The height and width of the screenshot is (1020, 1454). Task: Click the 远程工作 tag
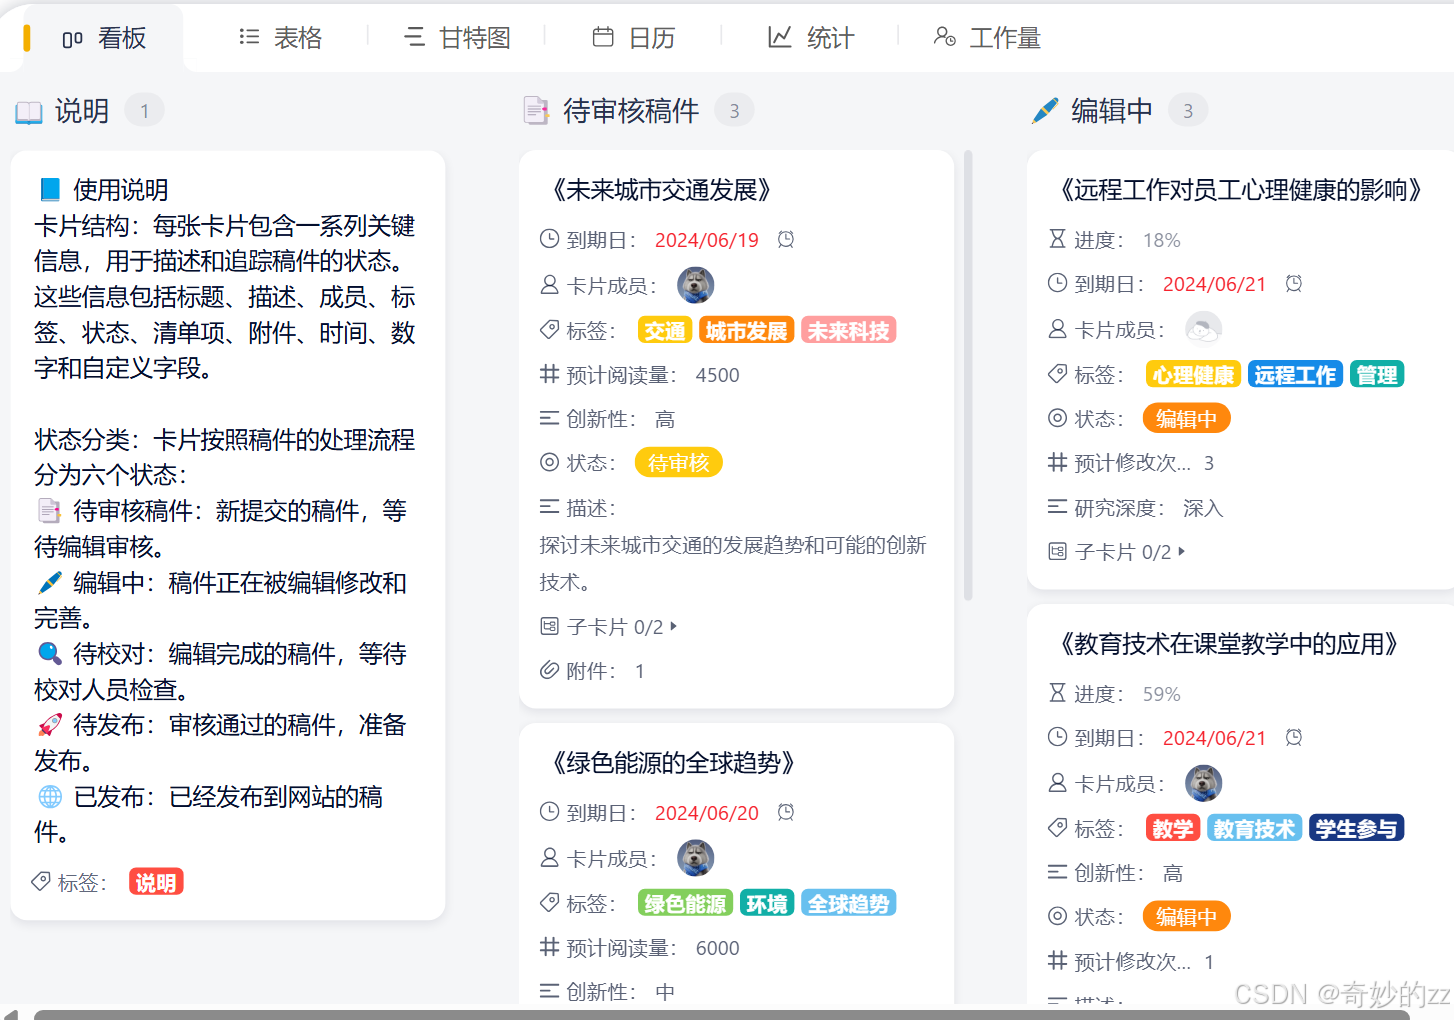[x=1296, y=374]
